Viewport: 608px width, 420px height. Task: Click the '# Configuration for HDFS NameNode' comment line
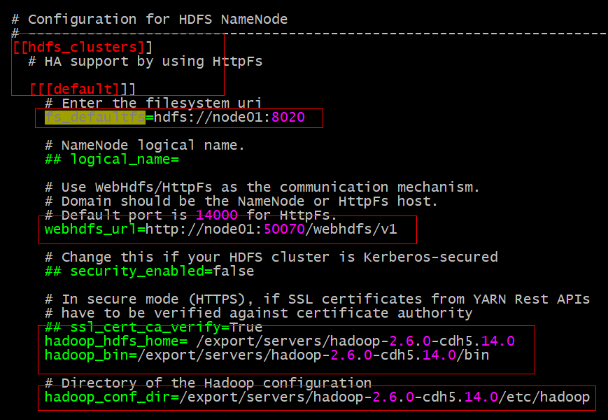tap(150, 19)
